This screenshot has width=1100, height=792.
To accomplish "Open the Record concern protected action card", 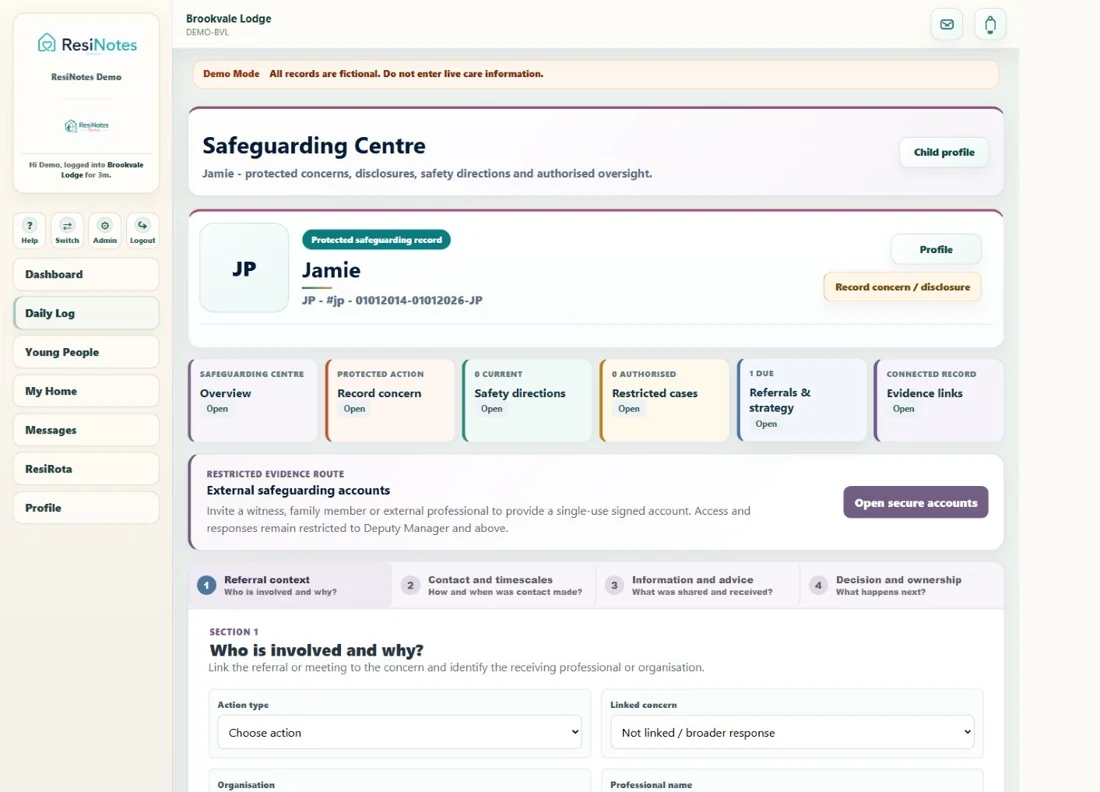I will [390, 400].
